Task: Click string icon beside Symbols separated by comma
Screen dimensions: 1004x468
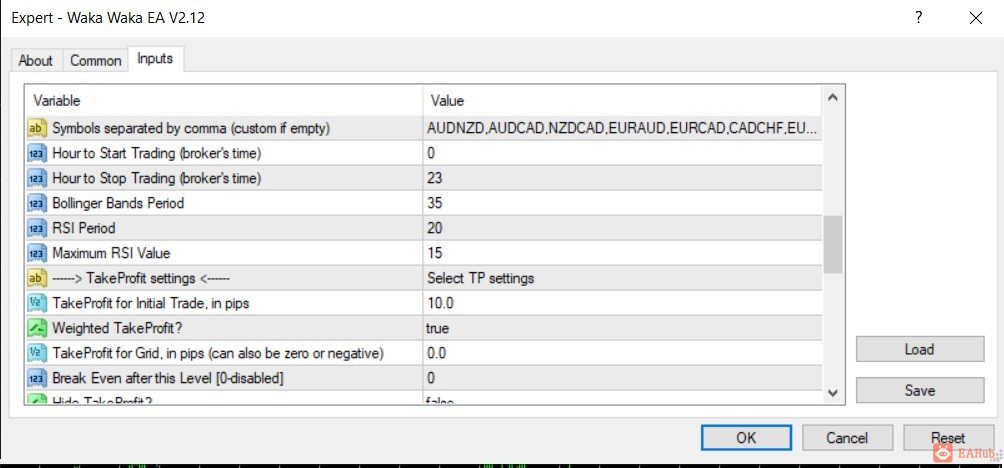Action: click(x=37, y=129)
